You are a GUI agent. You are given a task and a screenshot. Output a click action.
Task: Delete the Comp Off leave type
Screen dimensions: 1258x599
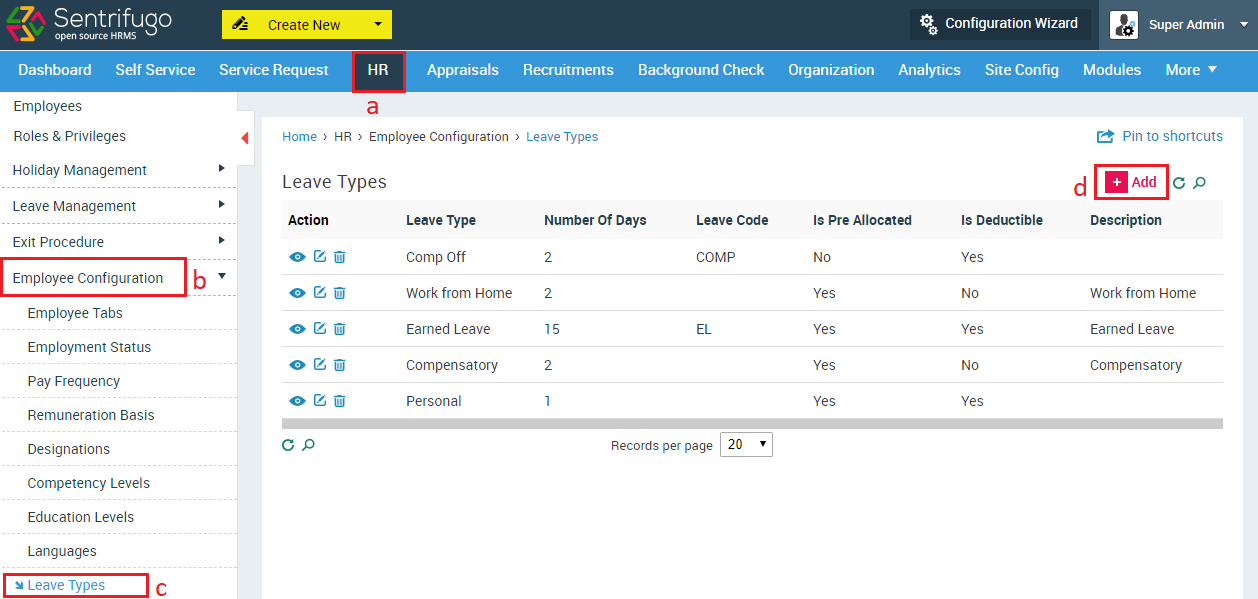click(340, 257)
